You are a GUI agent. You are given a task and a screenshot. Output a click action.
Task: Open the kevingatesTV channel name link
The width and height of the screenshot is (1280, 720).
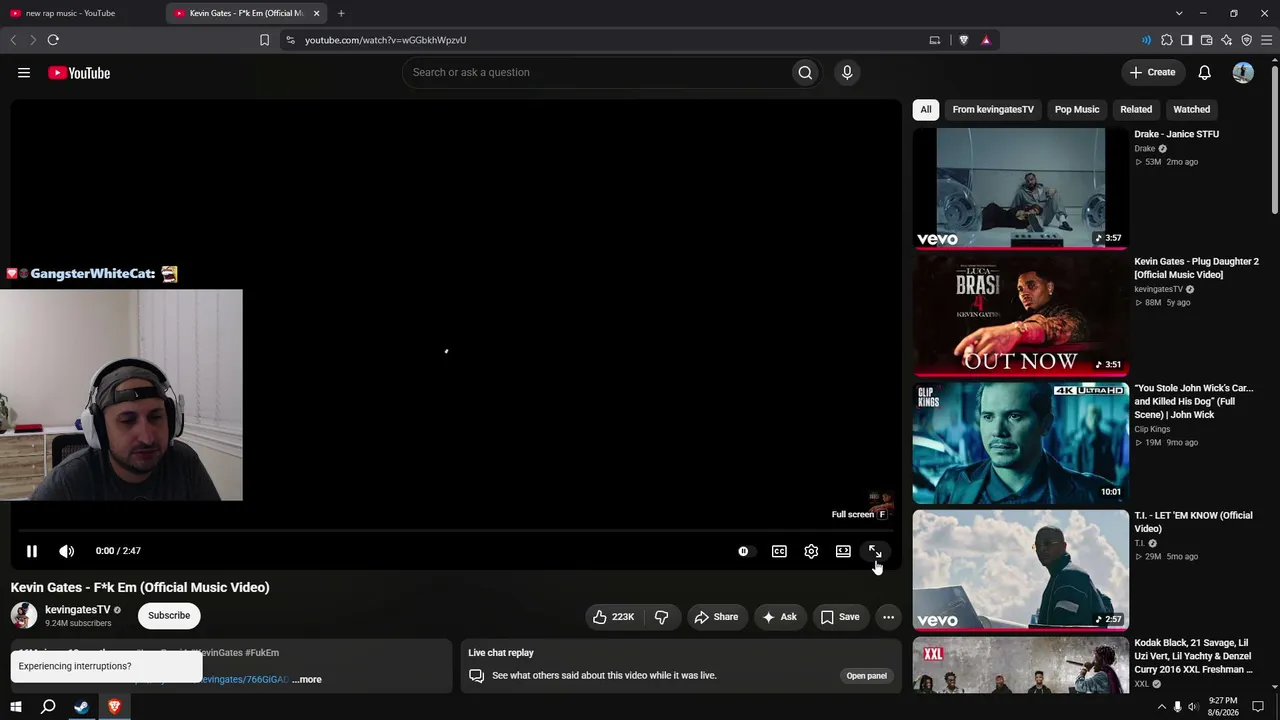click(x=78, y=610)
